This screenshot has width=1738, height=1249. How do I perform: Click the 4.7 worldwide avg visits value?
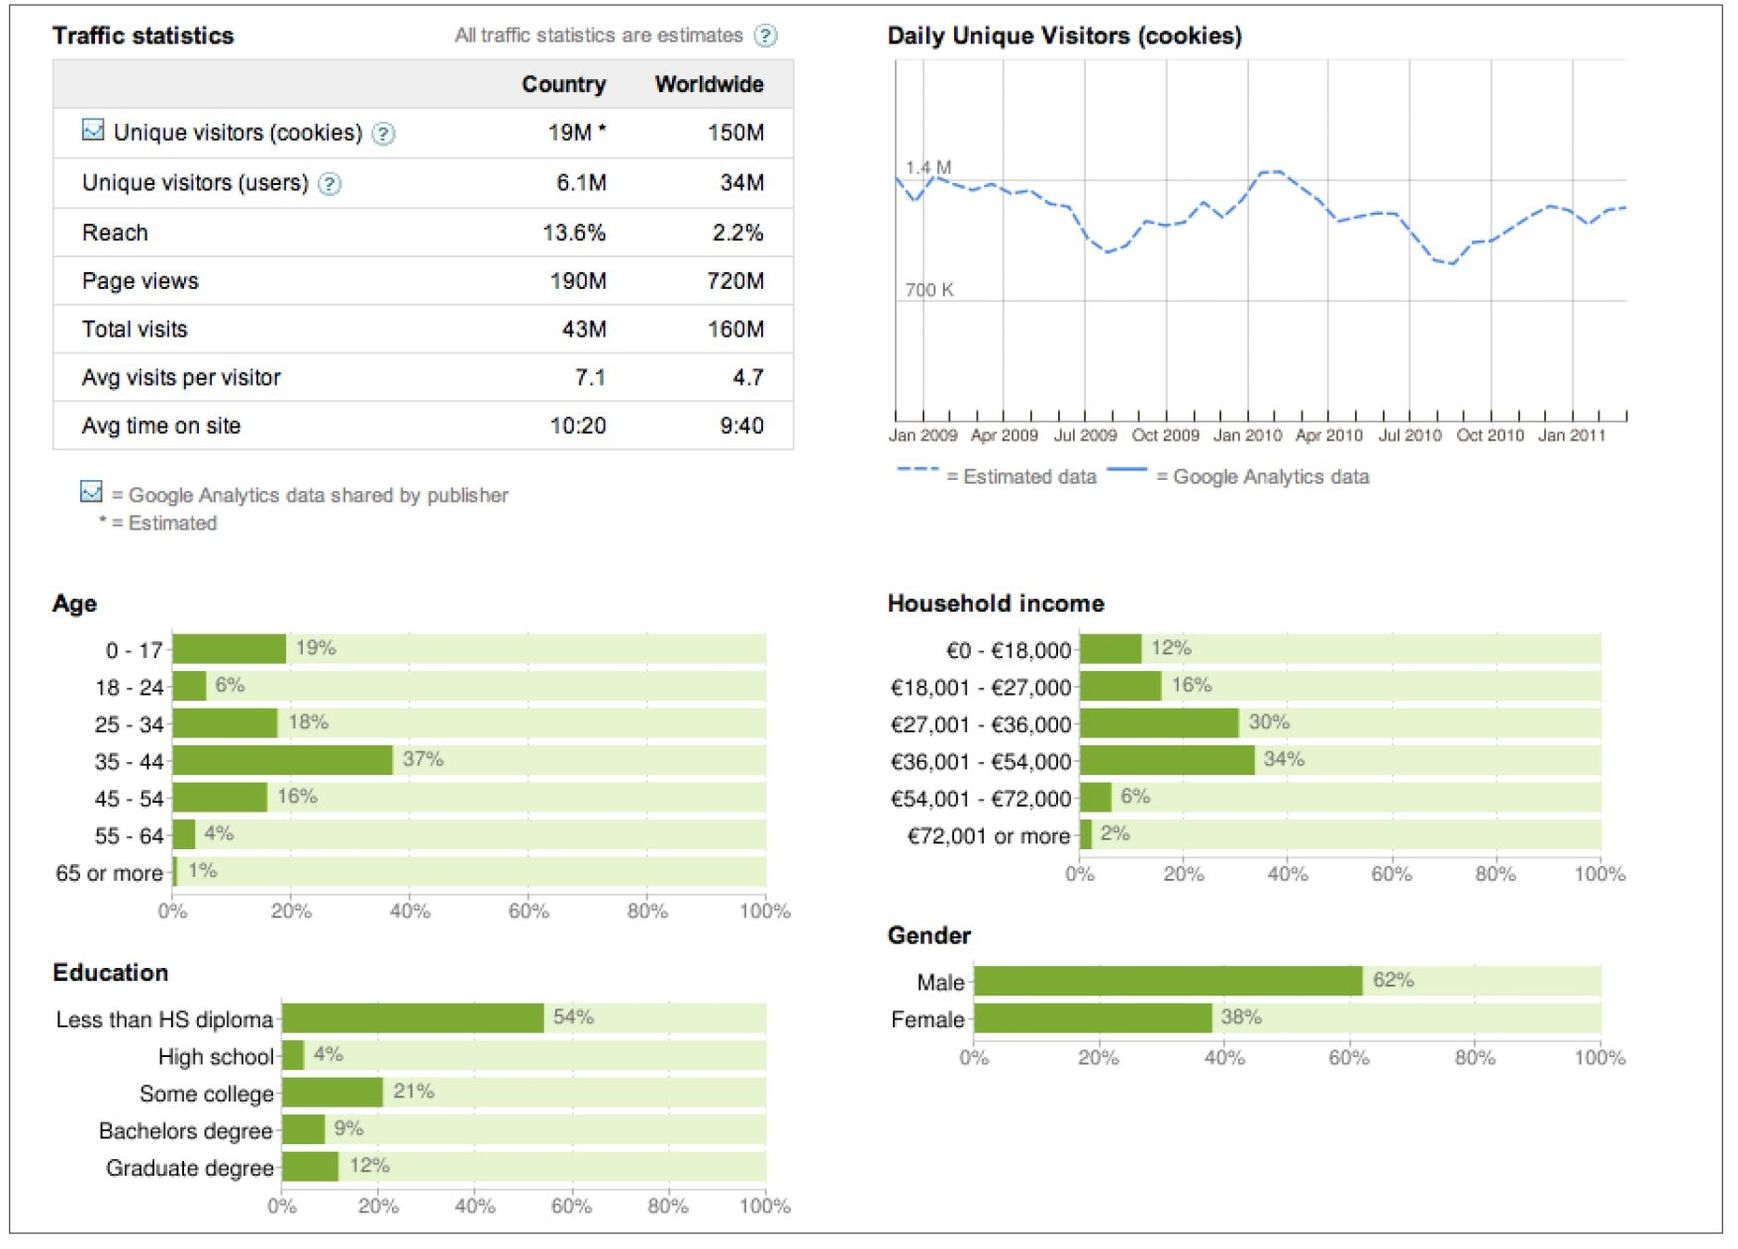pyautogui.click(x=748, y=377)
